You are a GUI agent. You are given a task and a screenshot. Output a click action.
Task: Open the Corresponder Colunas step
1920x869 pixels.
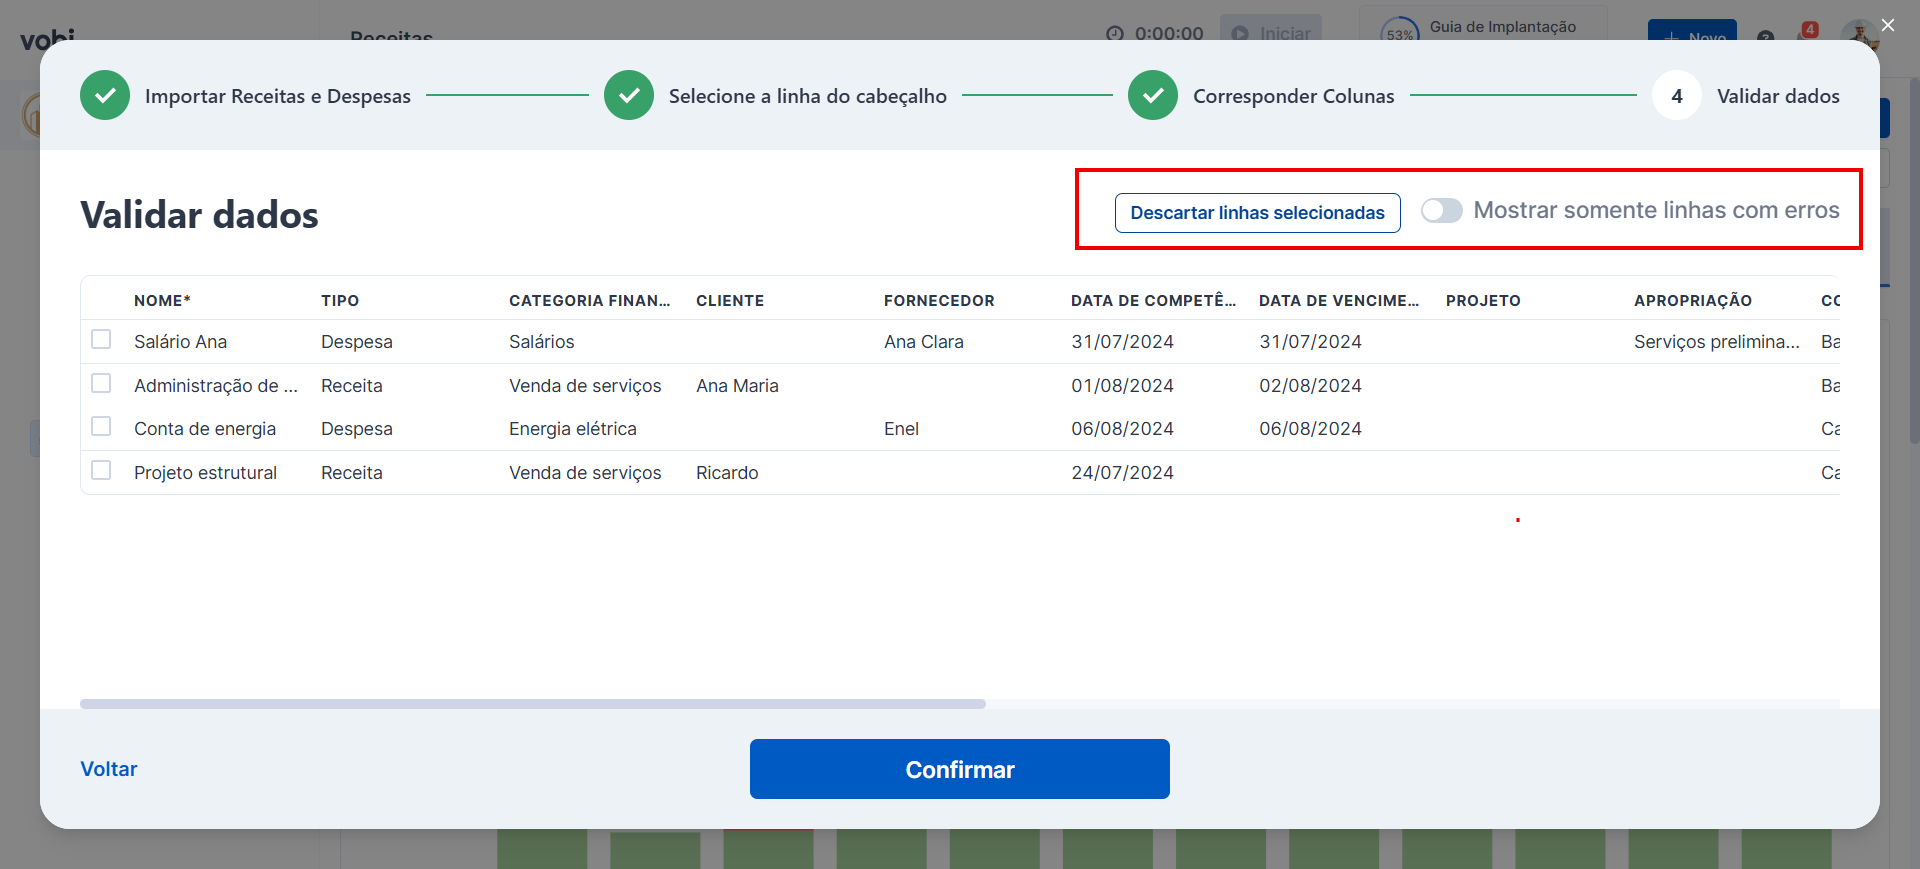[x=1294, y=96]
